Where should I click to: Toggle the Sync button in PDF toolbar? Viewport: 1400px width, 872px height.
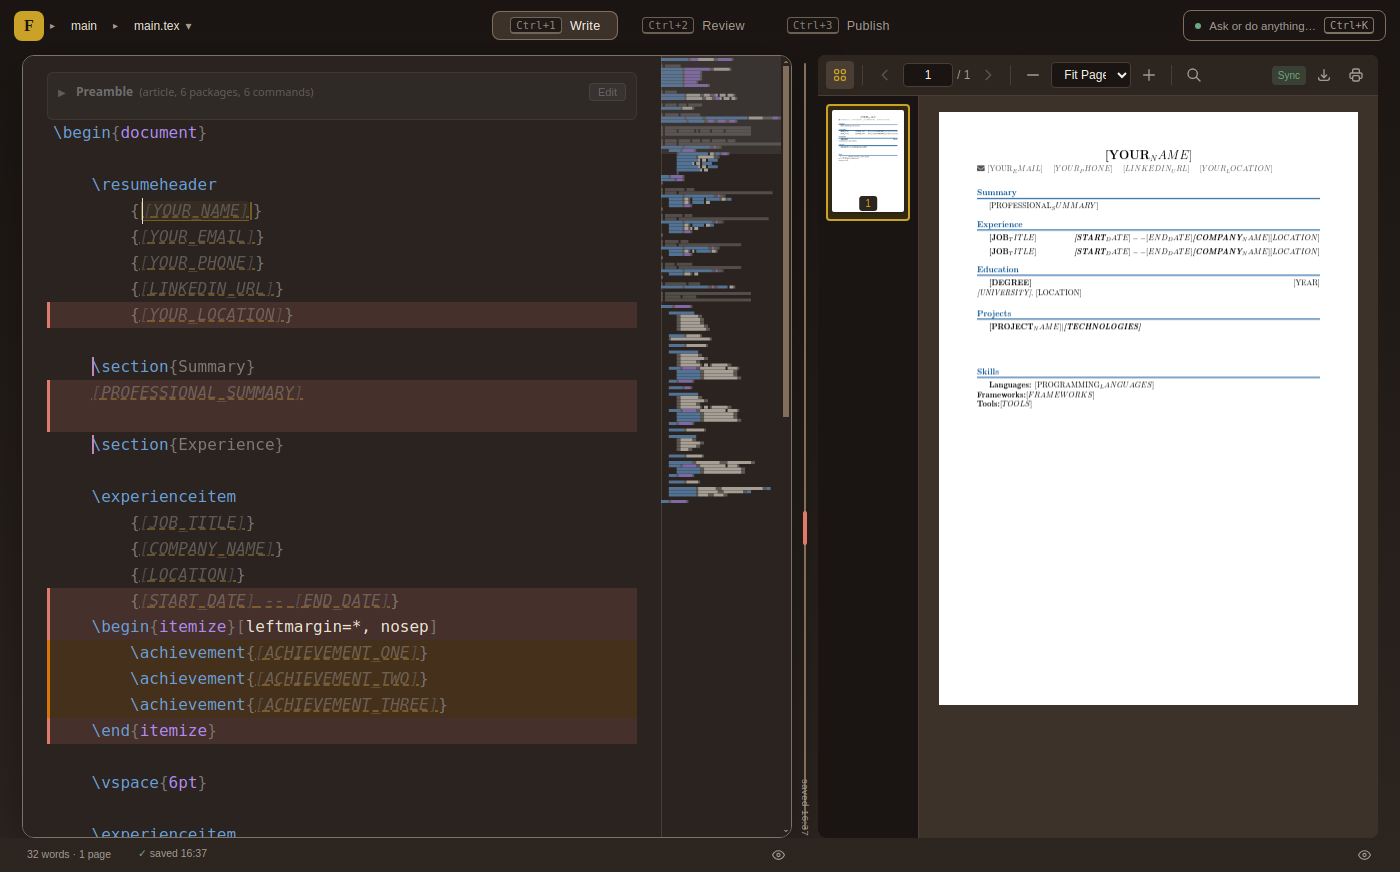(1289, 75)
